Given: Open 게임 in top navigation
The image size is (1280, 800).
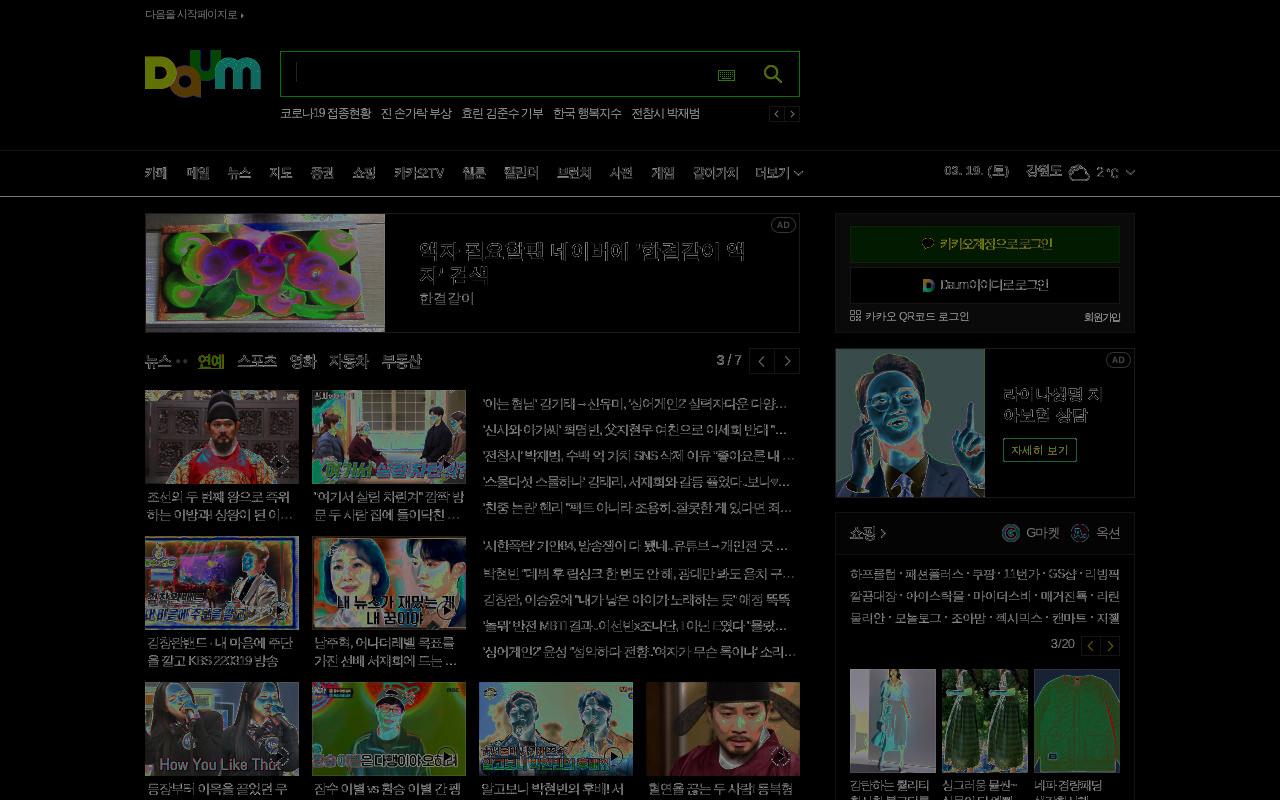Looking at the screenshot, I should [663, 173].
